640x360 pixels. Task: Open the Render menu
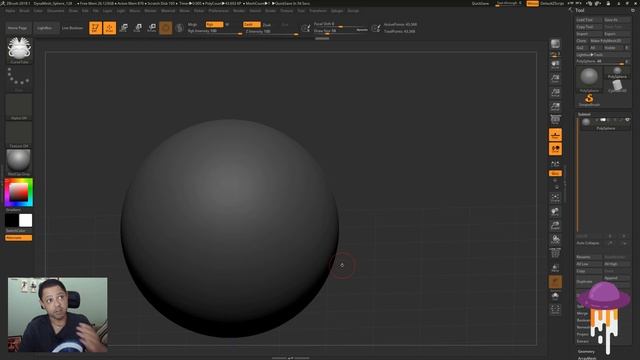pyautogui.click(x=239, y=11)
